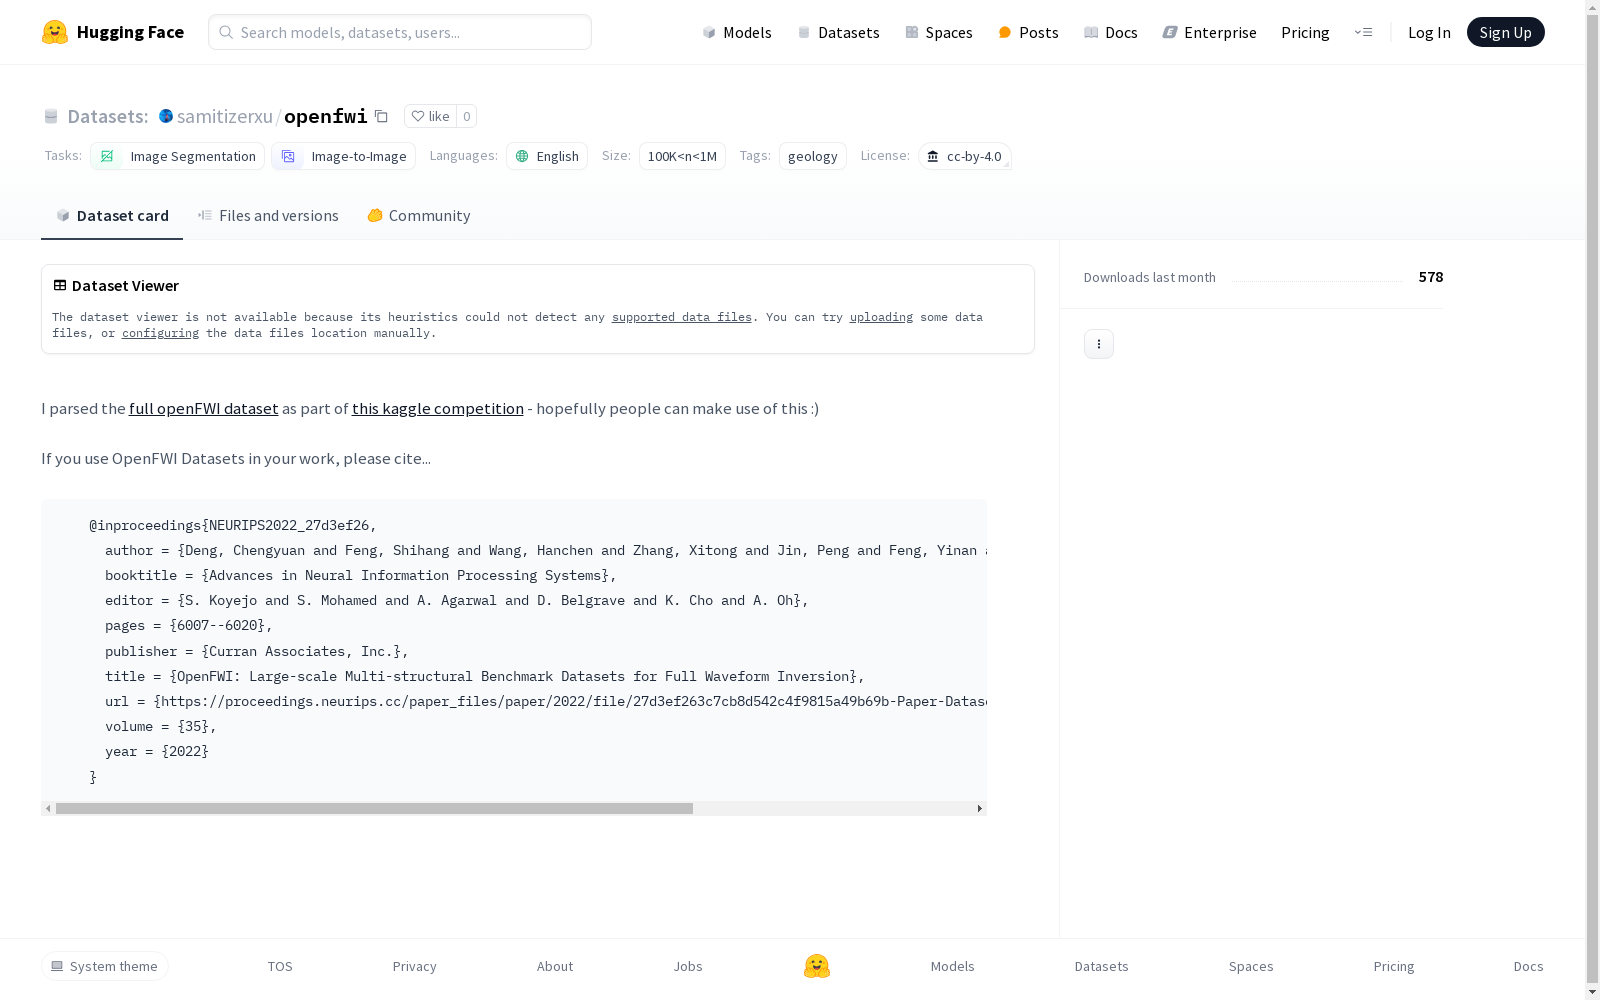Open the geology tag
Screen dimensions: 1600x1000
pos(812,156)
